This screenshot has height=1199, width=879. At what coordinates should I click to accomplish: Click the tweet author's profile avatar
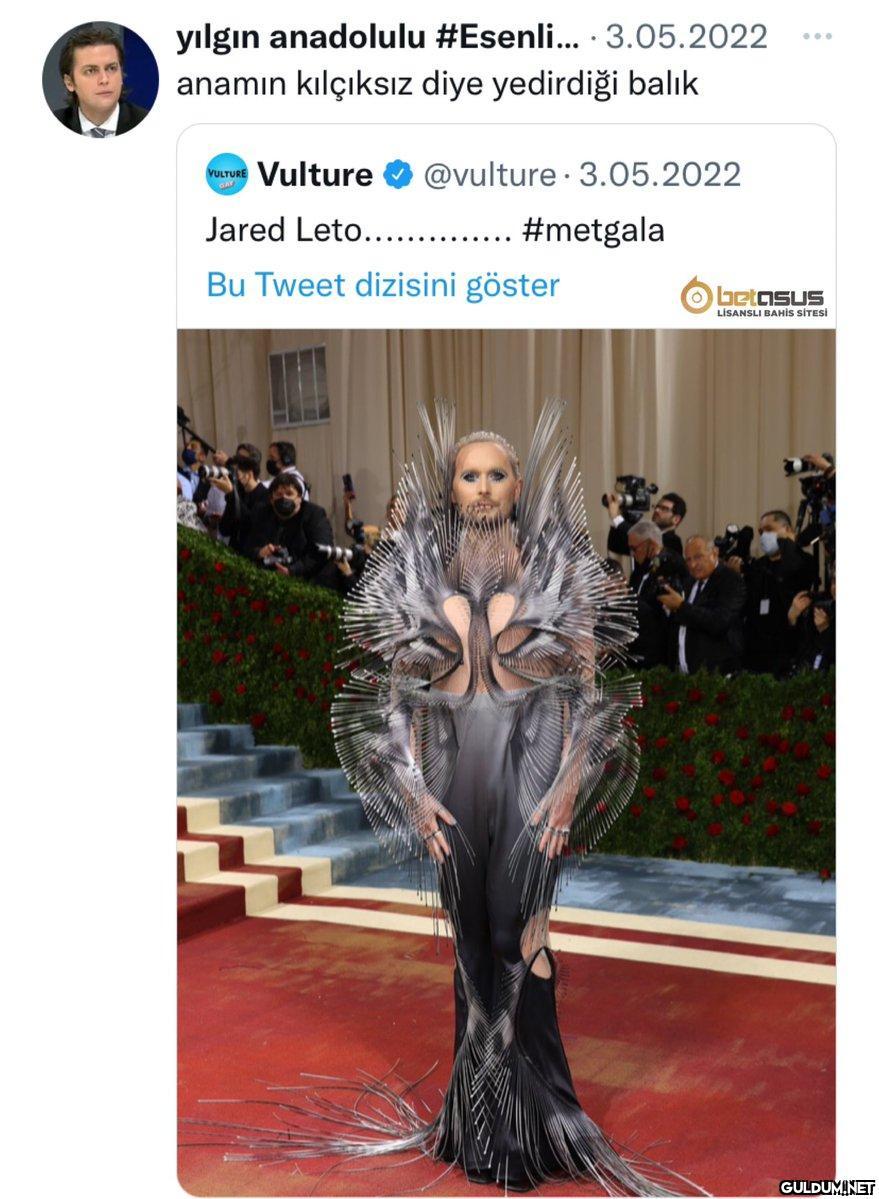[100, 79]
